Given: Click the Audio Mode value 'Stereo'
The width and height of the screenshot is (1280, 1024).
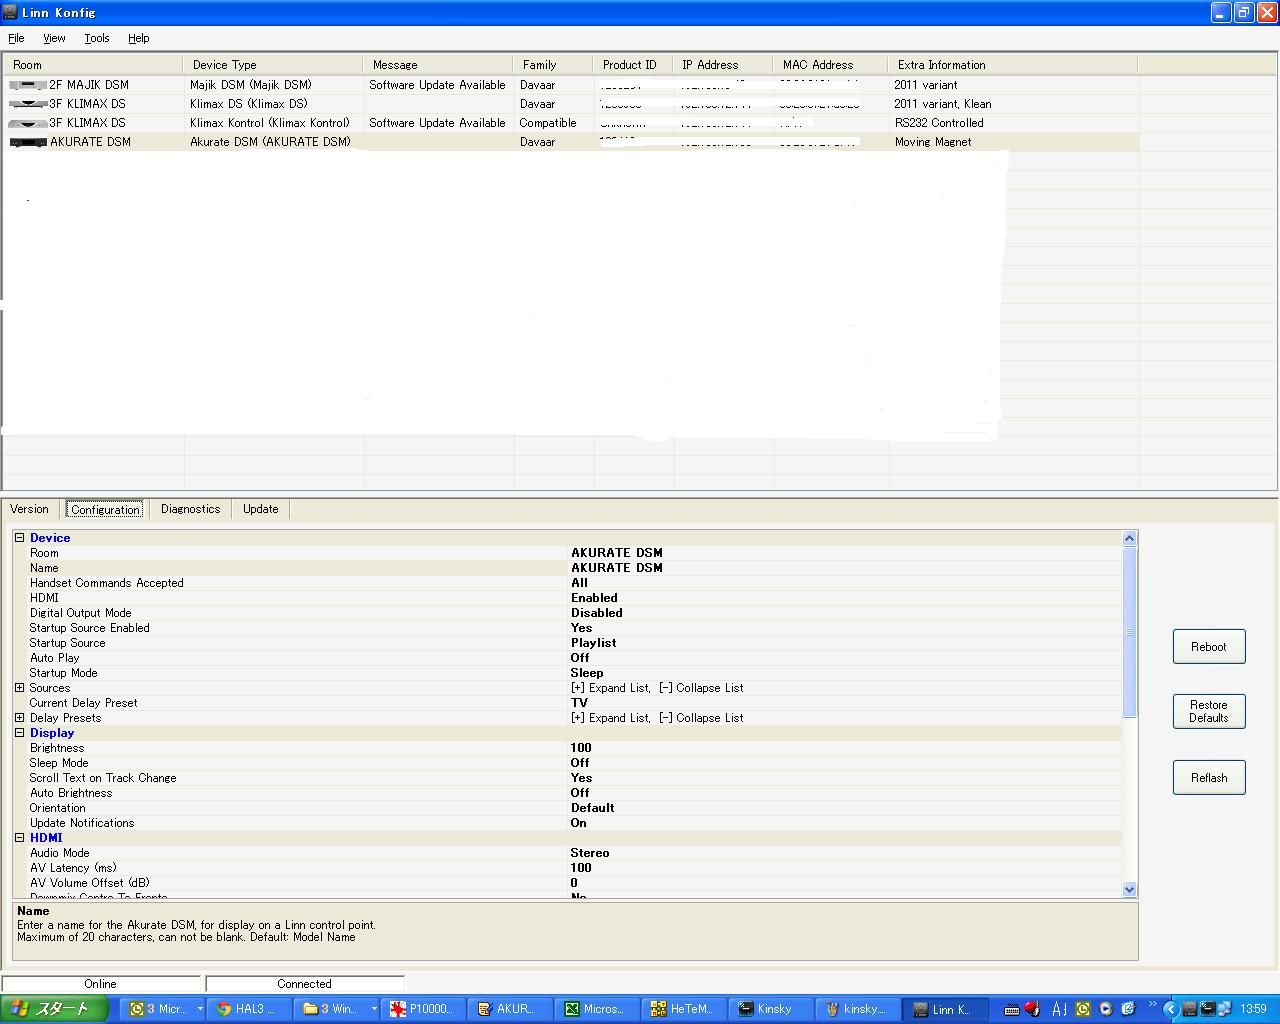Looking at the screenshot, I should point(590,853).
